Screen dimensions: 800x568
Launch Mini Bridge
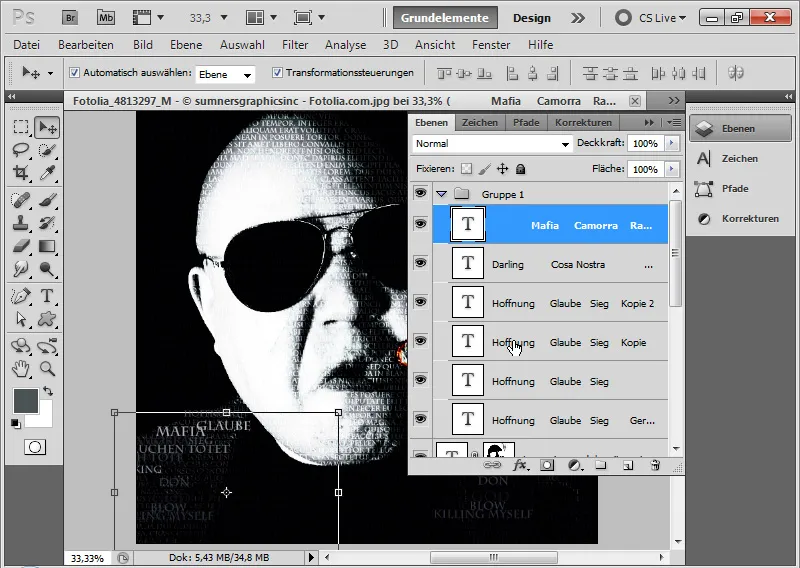pyautogui.click(x=106, y=18)
